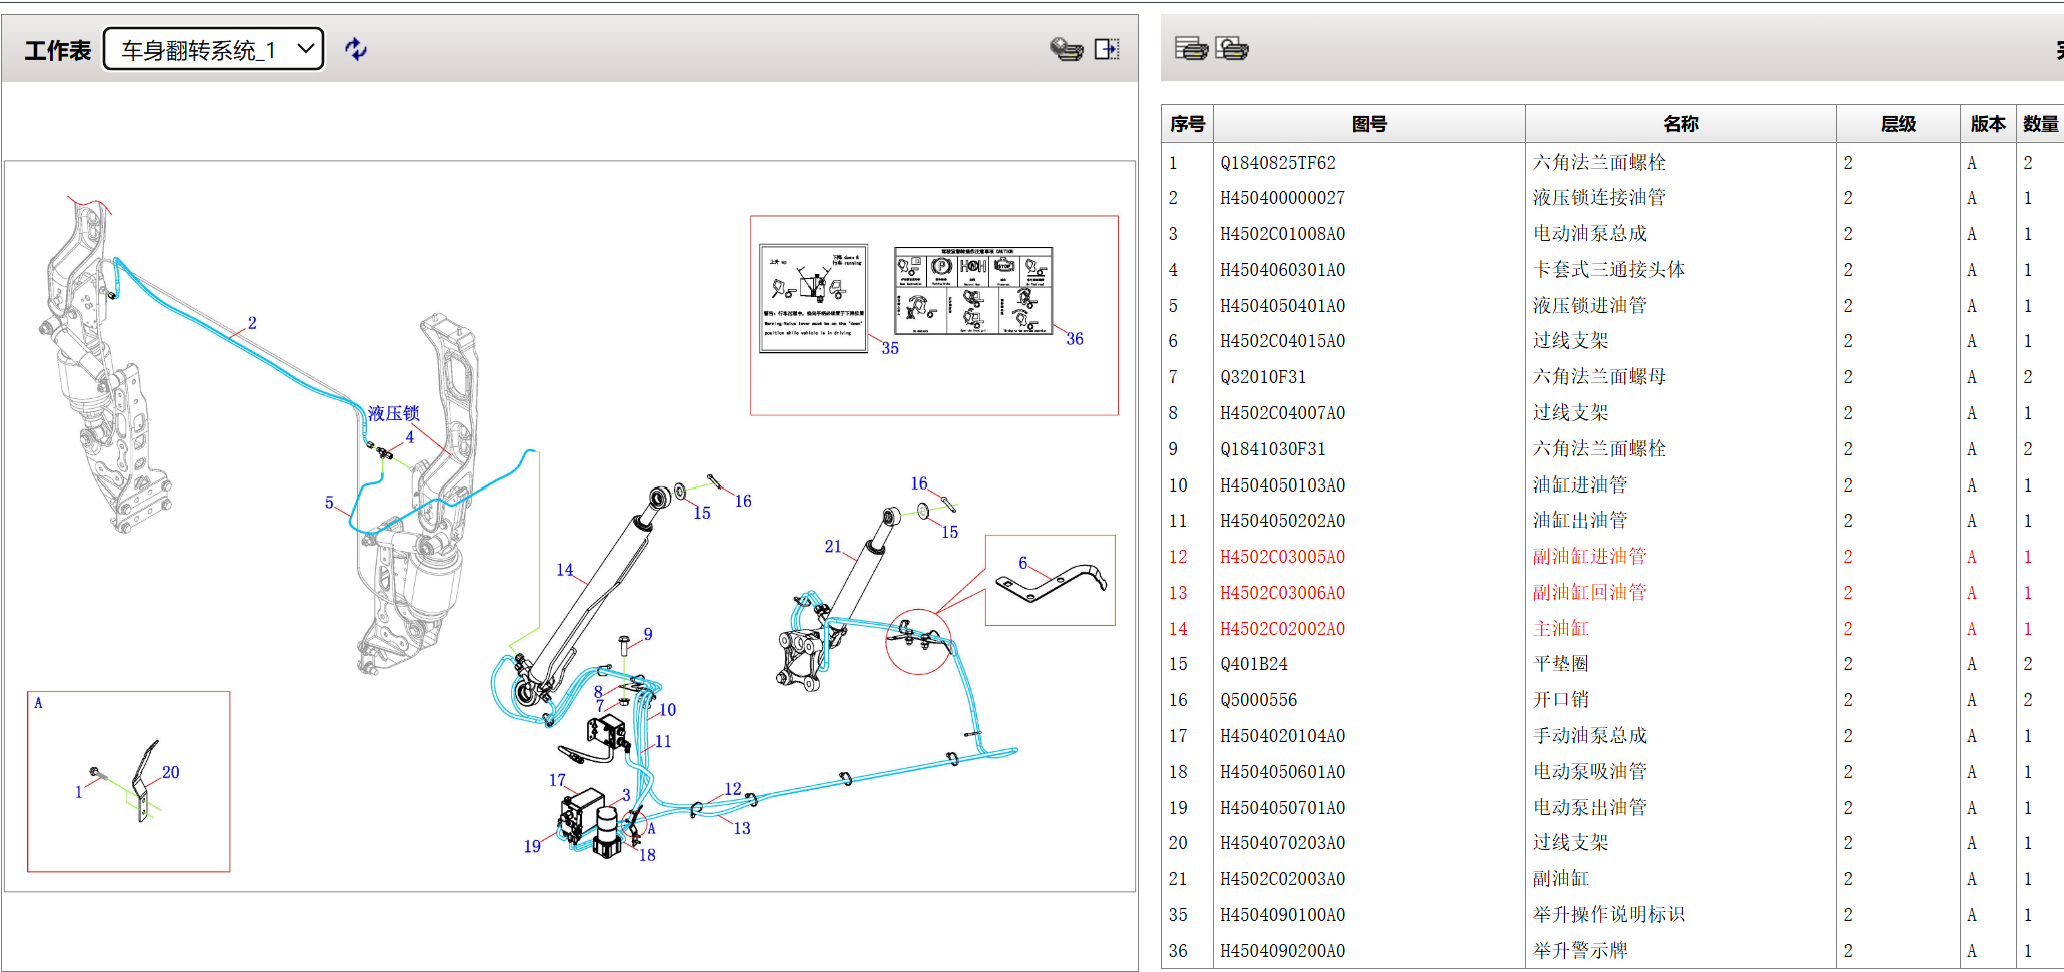Click callout number 21 in the diagram
The height and width of the screenshot is (972, 2064).
pyautogui.click(x=833, y=547)
